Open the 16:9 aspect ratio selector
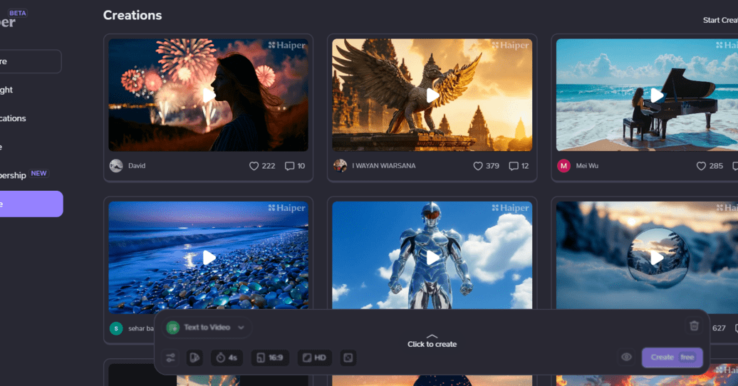The width and height of the screenshot is (738, 386). (270, 358)
